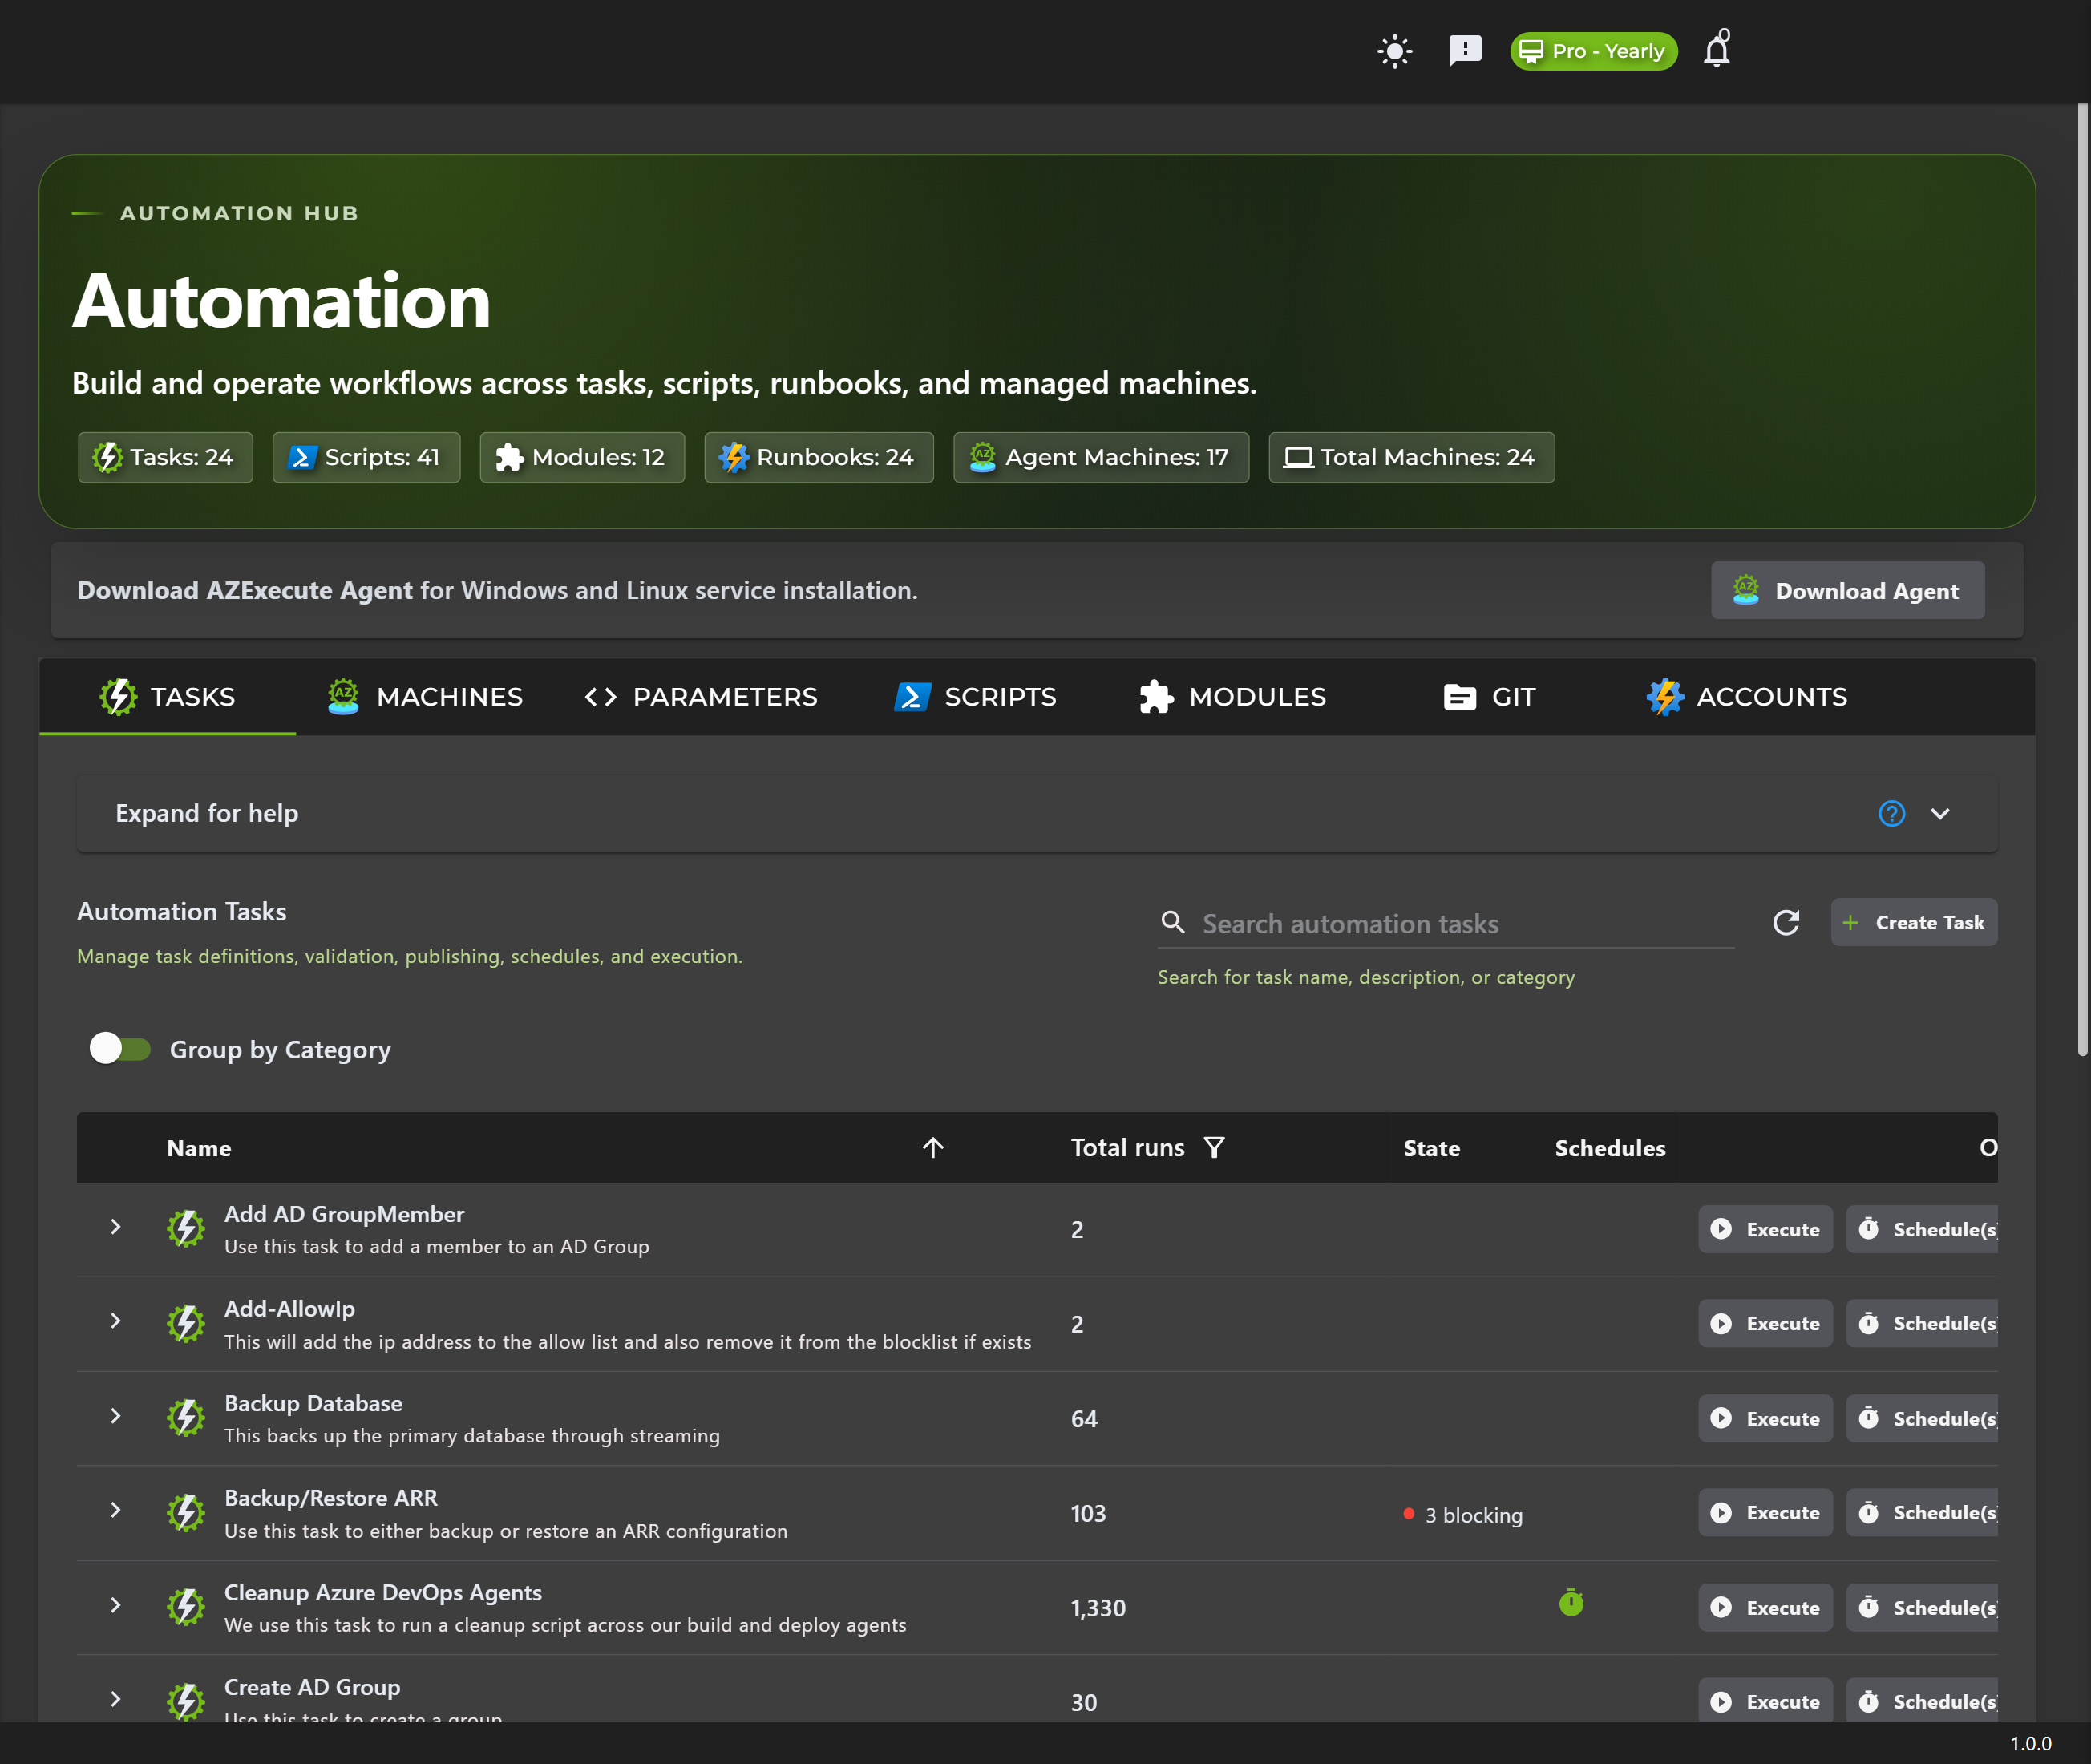The width and height of the screenshot is (2091, 1764).
Task: Click the help question mark icon
Action: click(x=1891, y=814)
